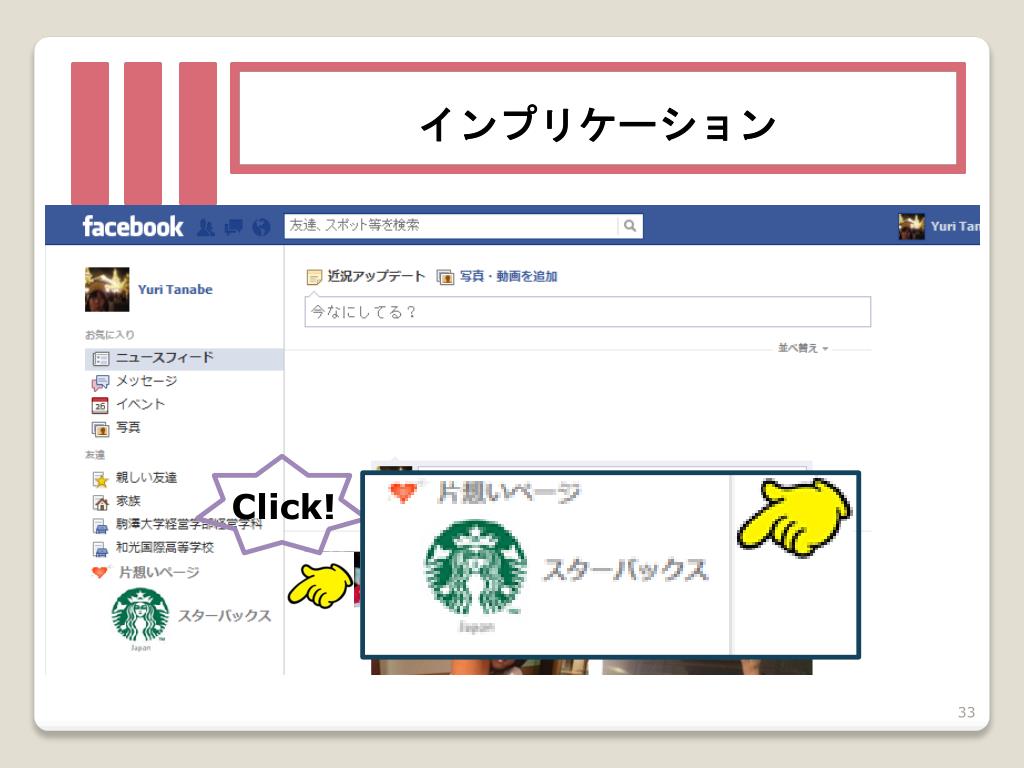Click お気に入り section heading
The height and width of the screenshot is (768, 1024).
pos(110,334)
